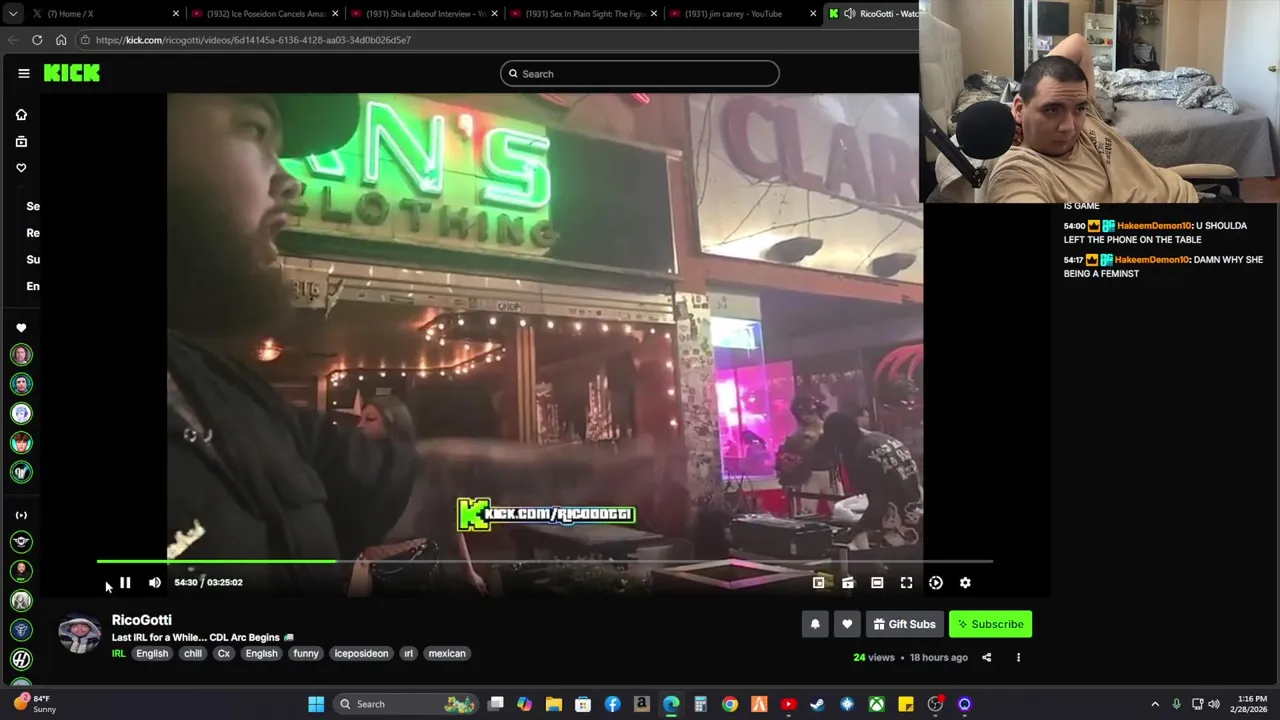Open YouTube app from taskbar

pyautogui.click(x=788, y=704)
